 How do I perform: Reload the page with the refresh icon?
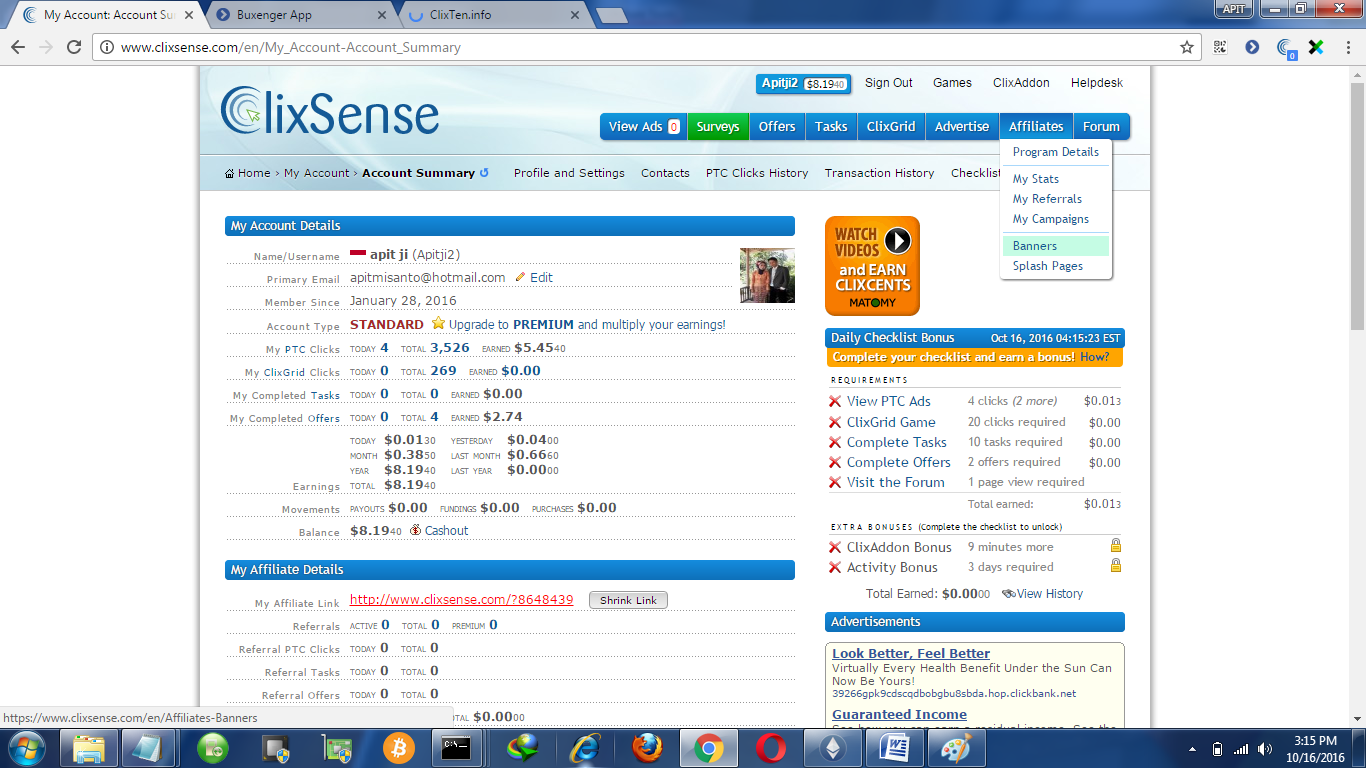pyautogui.click(x=73, y=47)
